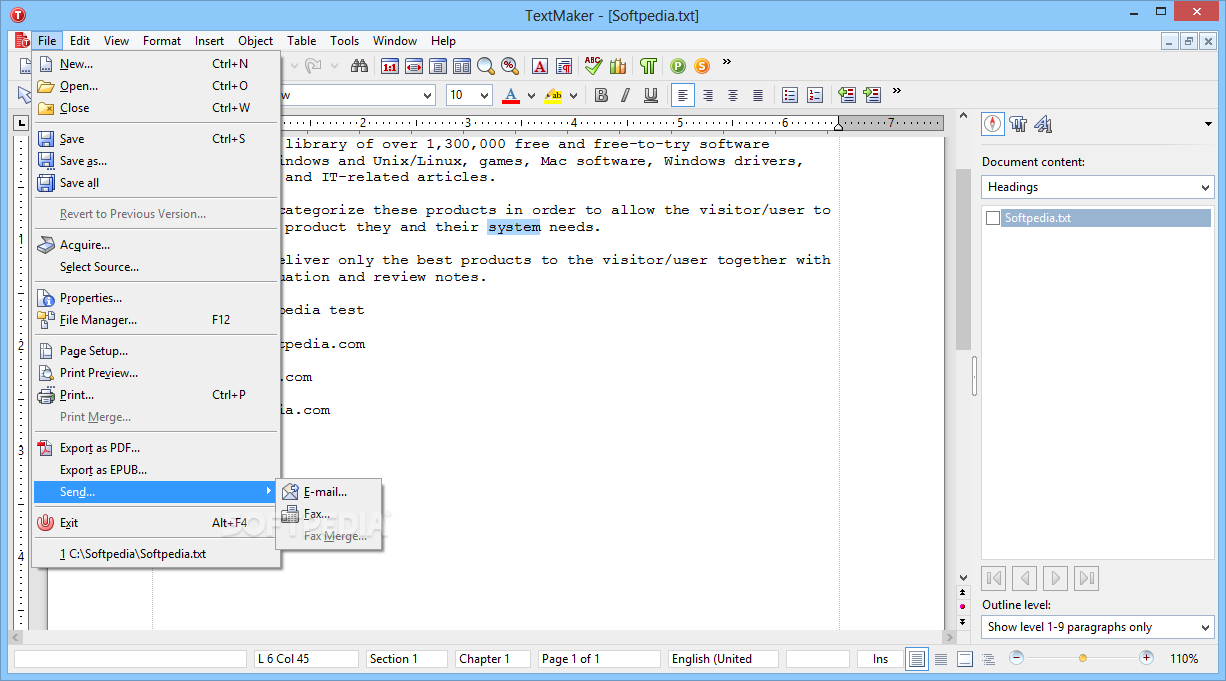Click the zoom slider handle

pyautogui.click(x=1082, y=658)
